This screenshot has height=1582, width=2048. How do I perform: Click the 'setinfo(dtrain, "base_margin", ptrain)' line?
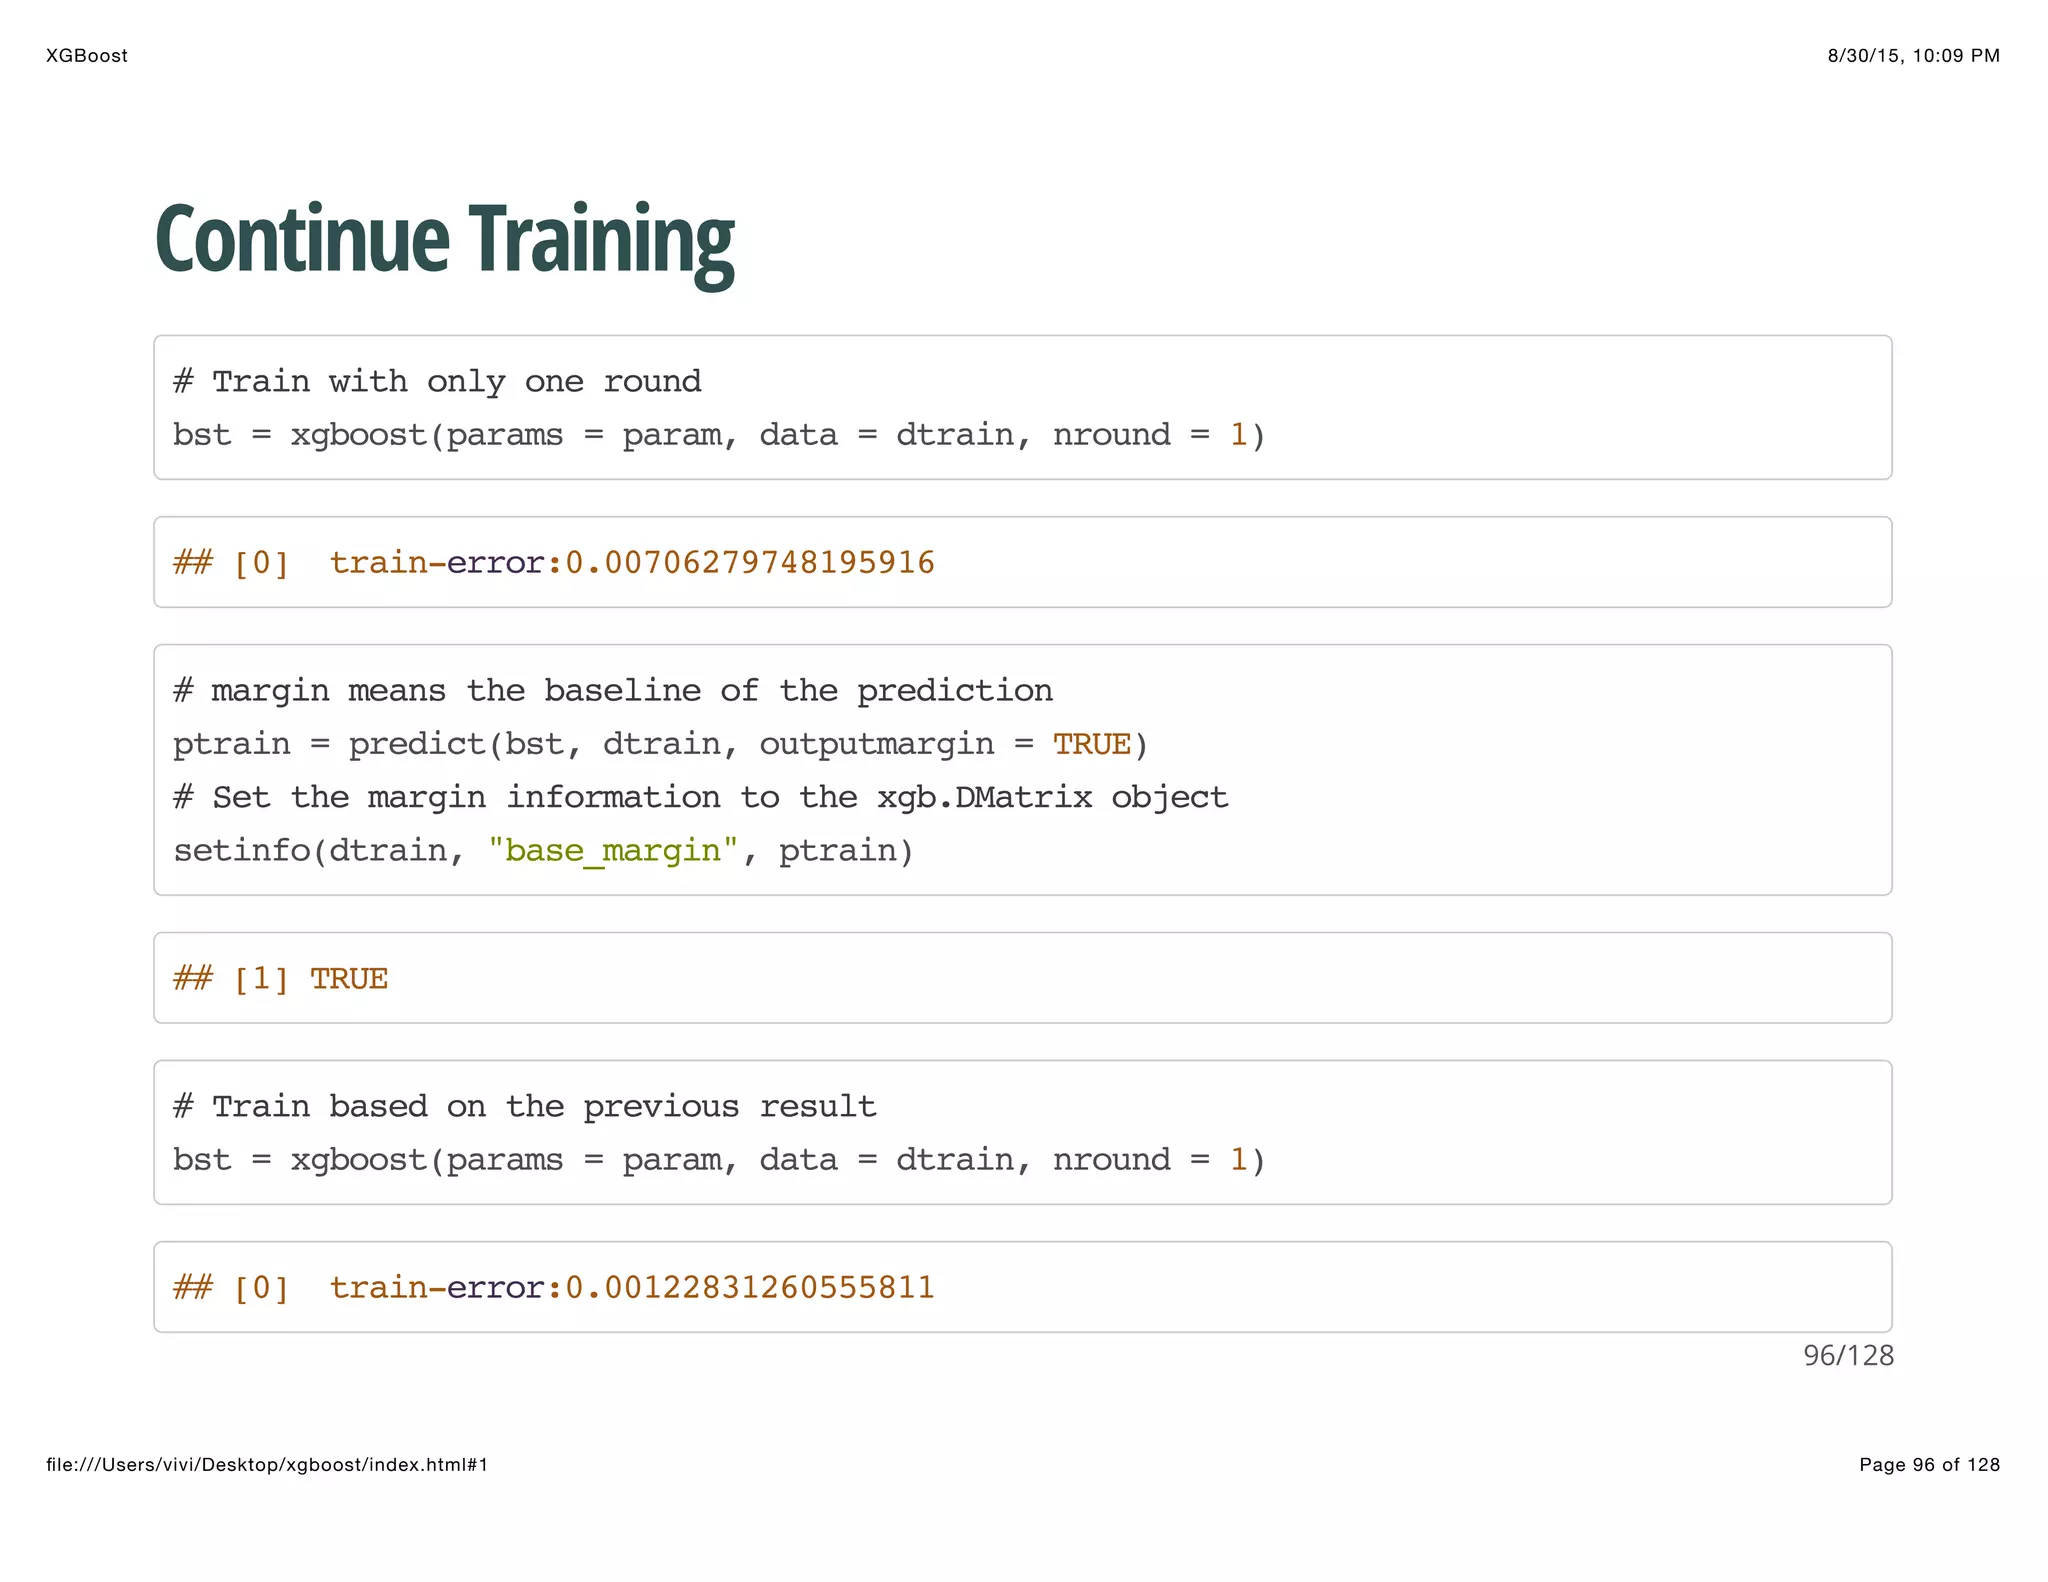coord(544,851)
